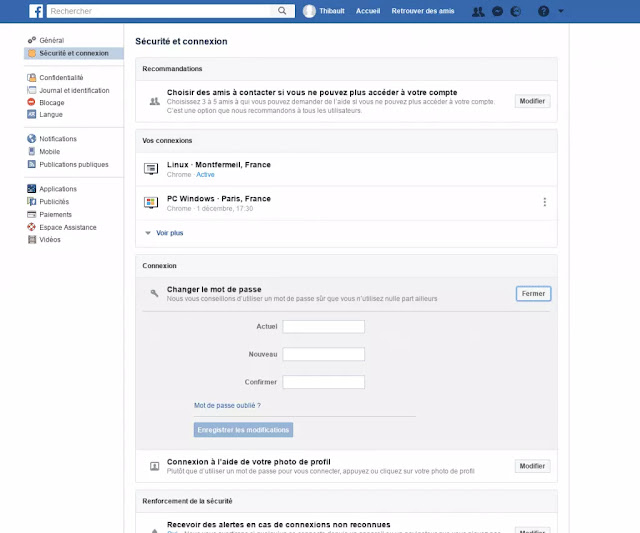640x533 pixels.
Task: Open Notifications settings label
Action: 58,139
